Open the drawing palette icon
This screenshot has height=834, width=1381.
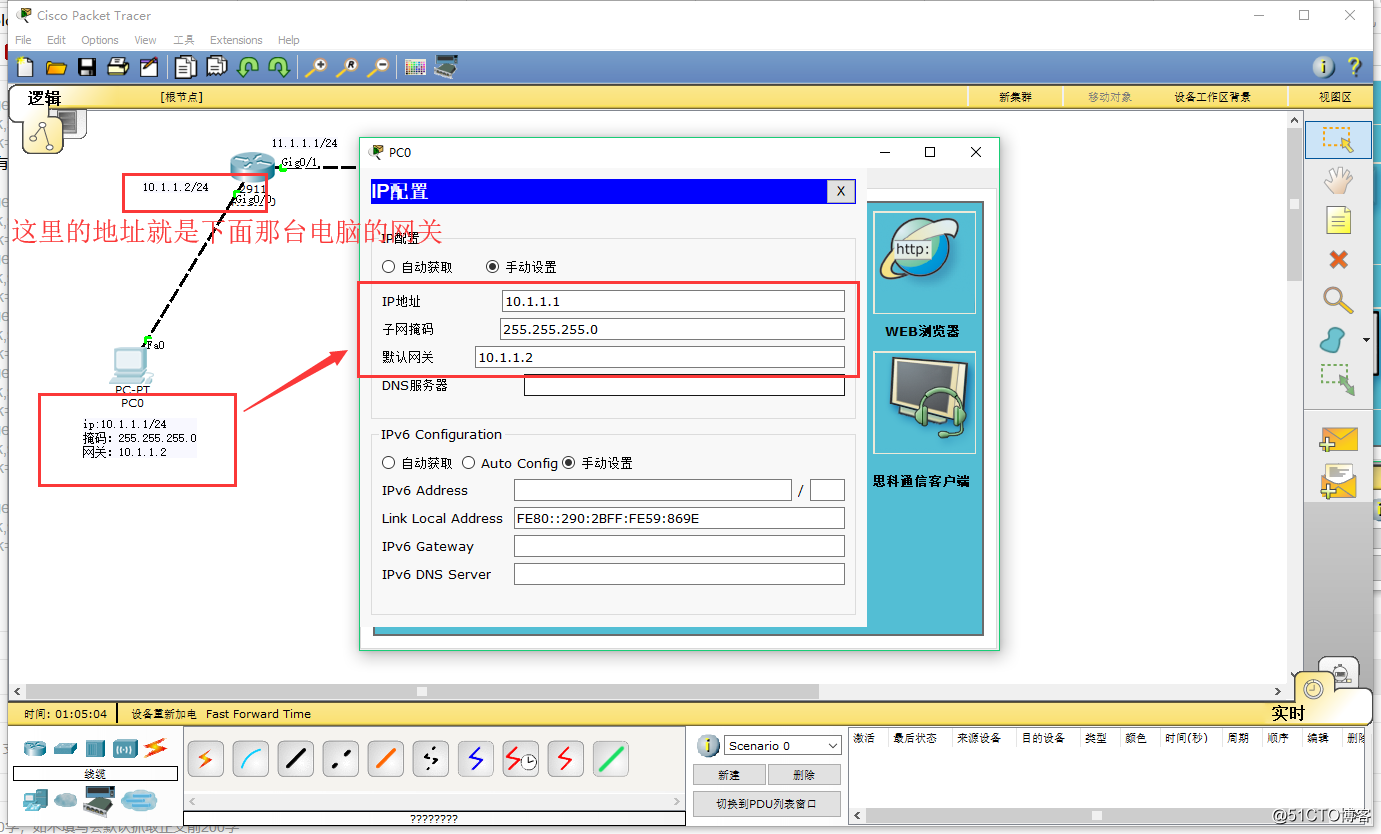coord(415,67)
